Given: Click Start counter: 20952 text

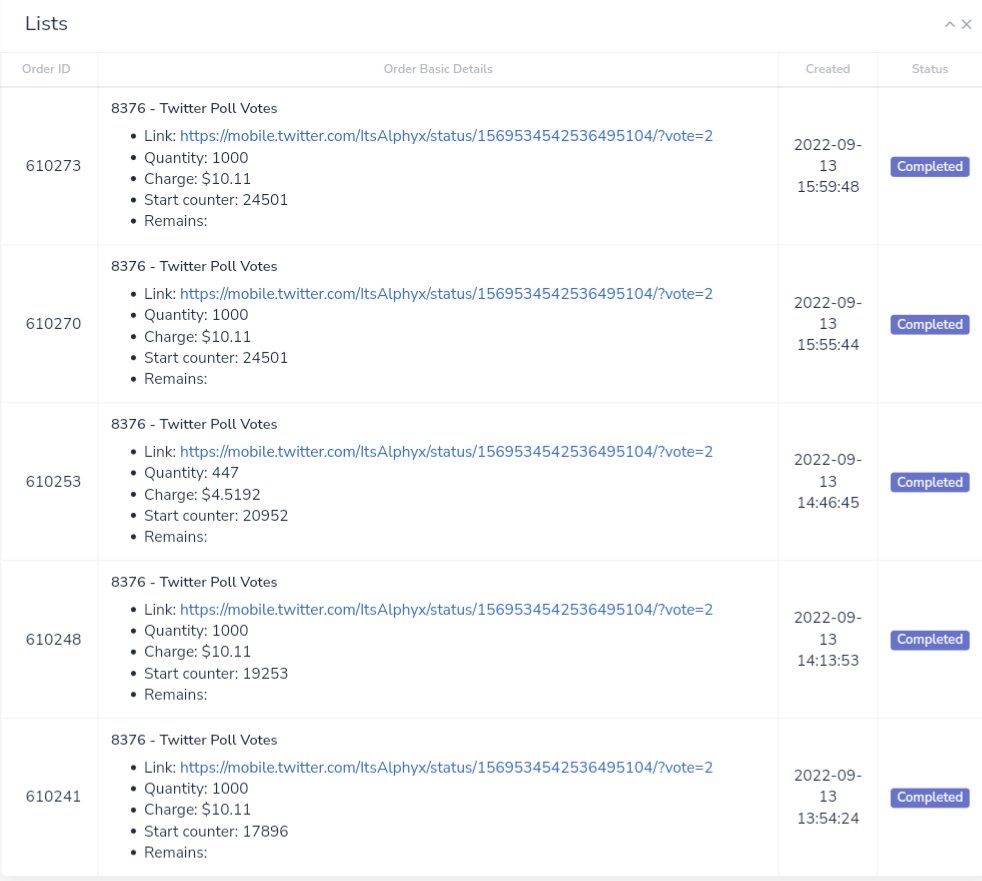Looking at the screenshot, I should click(x=216, y=516).
